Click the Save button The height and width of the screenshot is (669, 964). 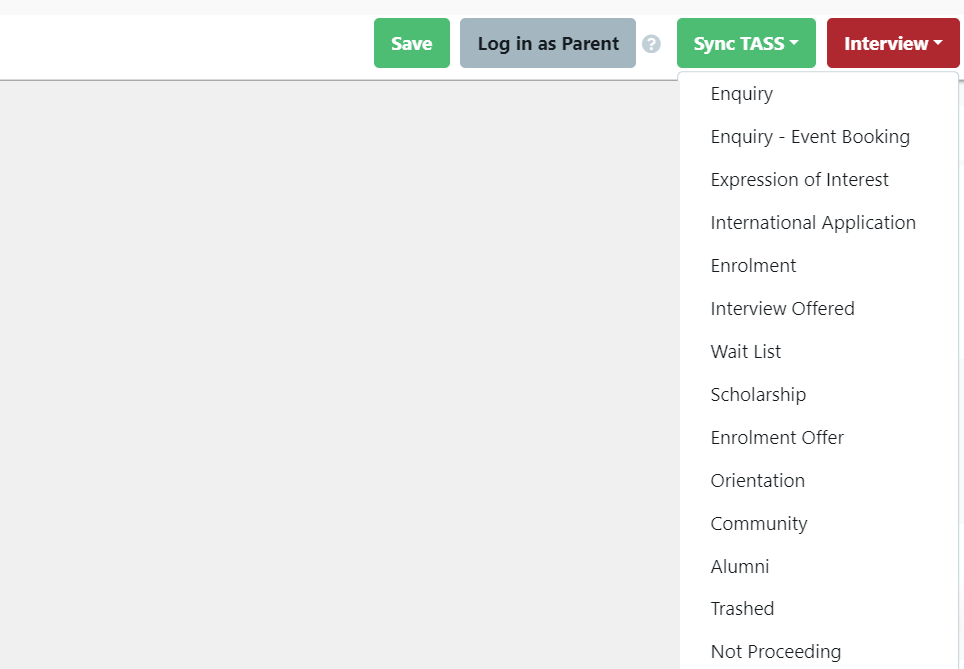click(x=411, y=43)
